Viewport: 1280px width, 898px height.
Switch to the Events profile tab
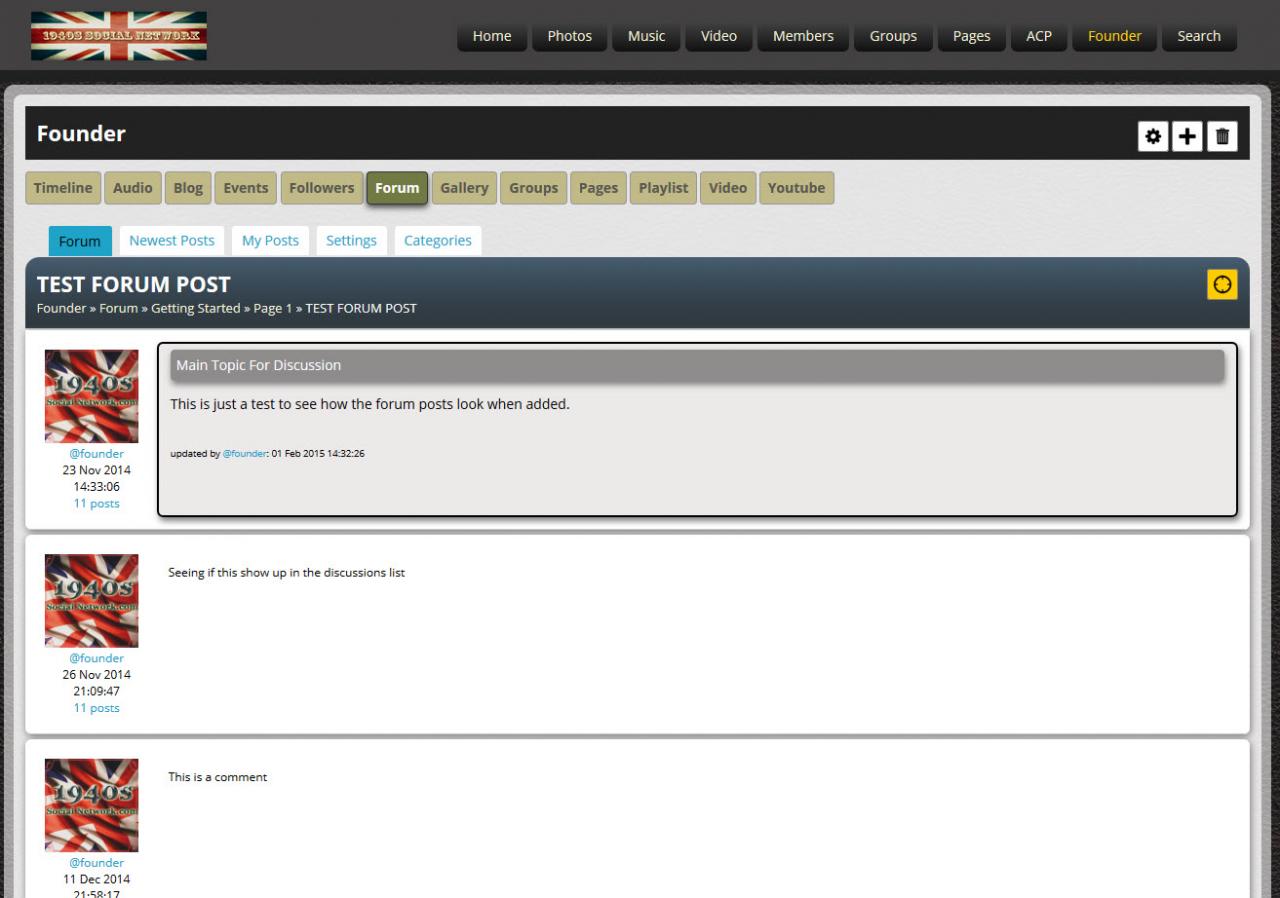click(x=246, y=188)
